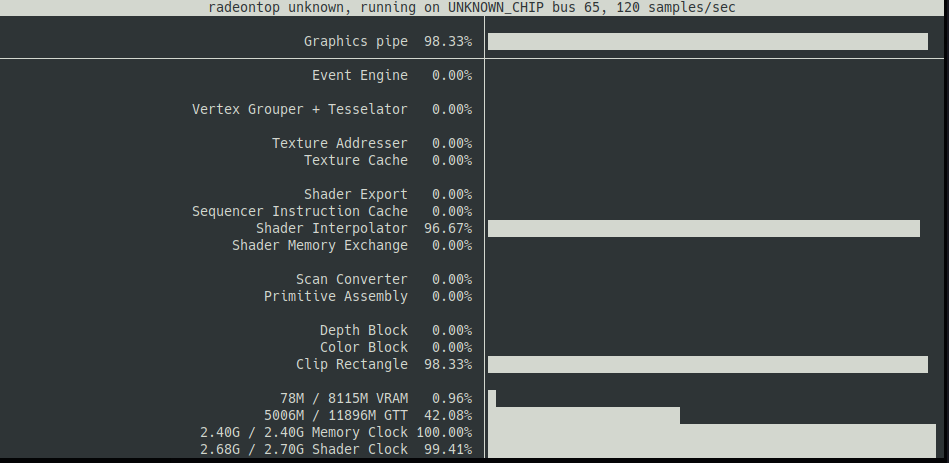This screenshot has height=463, width=949.
Task: Click the Shader Export row label
Action: pos(355,194)
